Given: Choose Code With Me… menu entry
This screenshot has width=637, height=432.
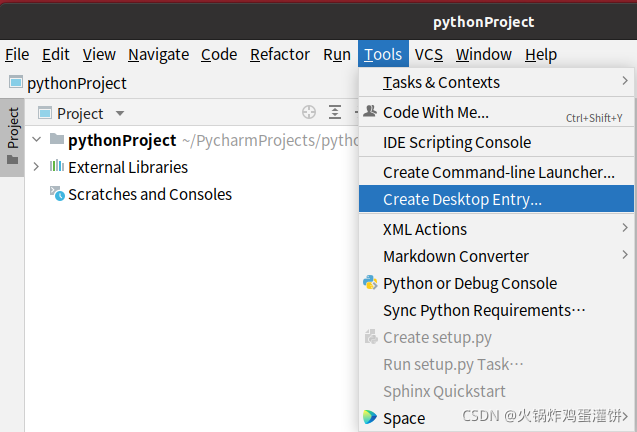Looking at the screenshot, I should pyautogui.click(x=496, y=112).
